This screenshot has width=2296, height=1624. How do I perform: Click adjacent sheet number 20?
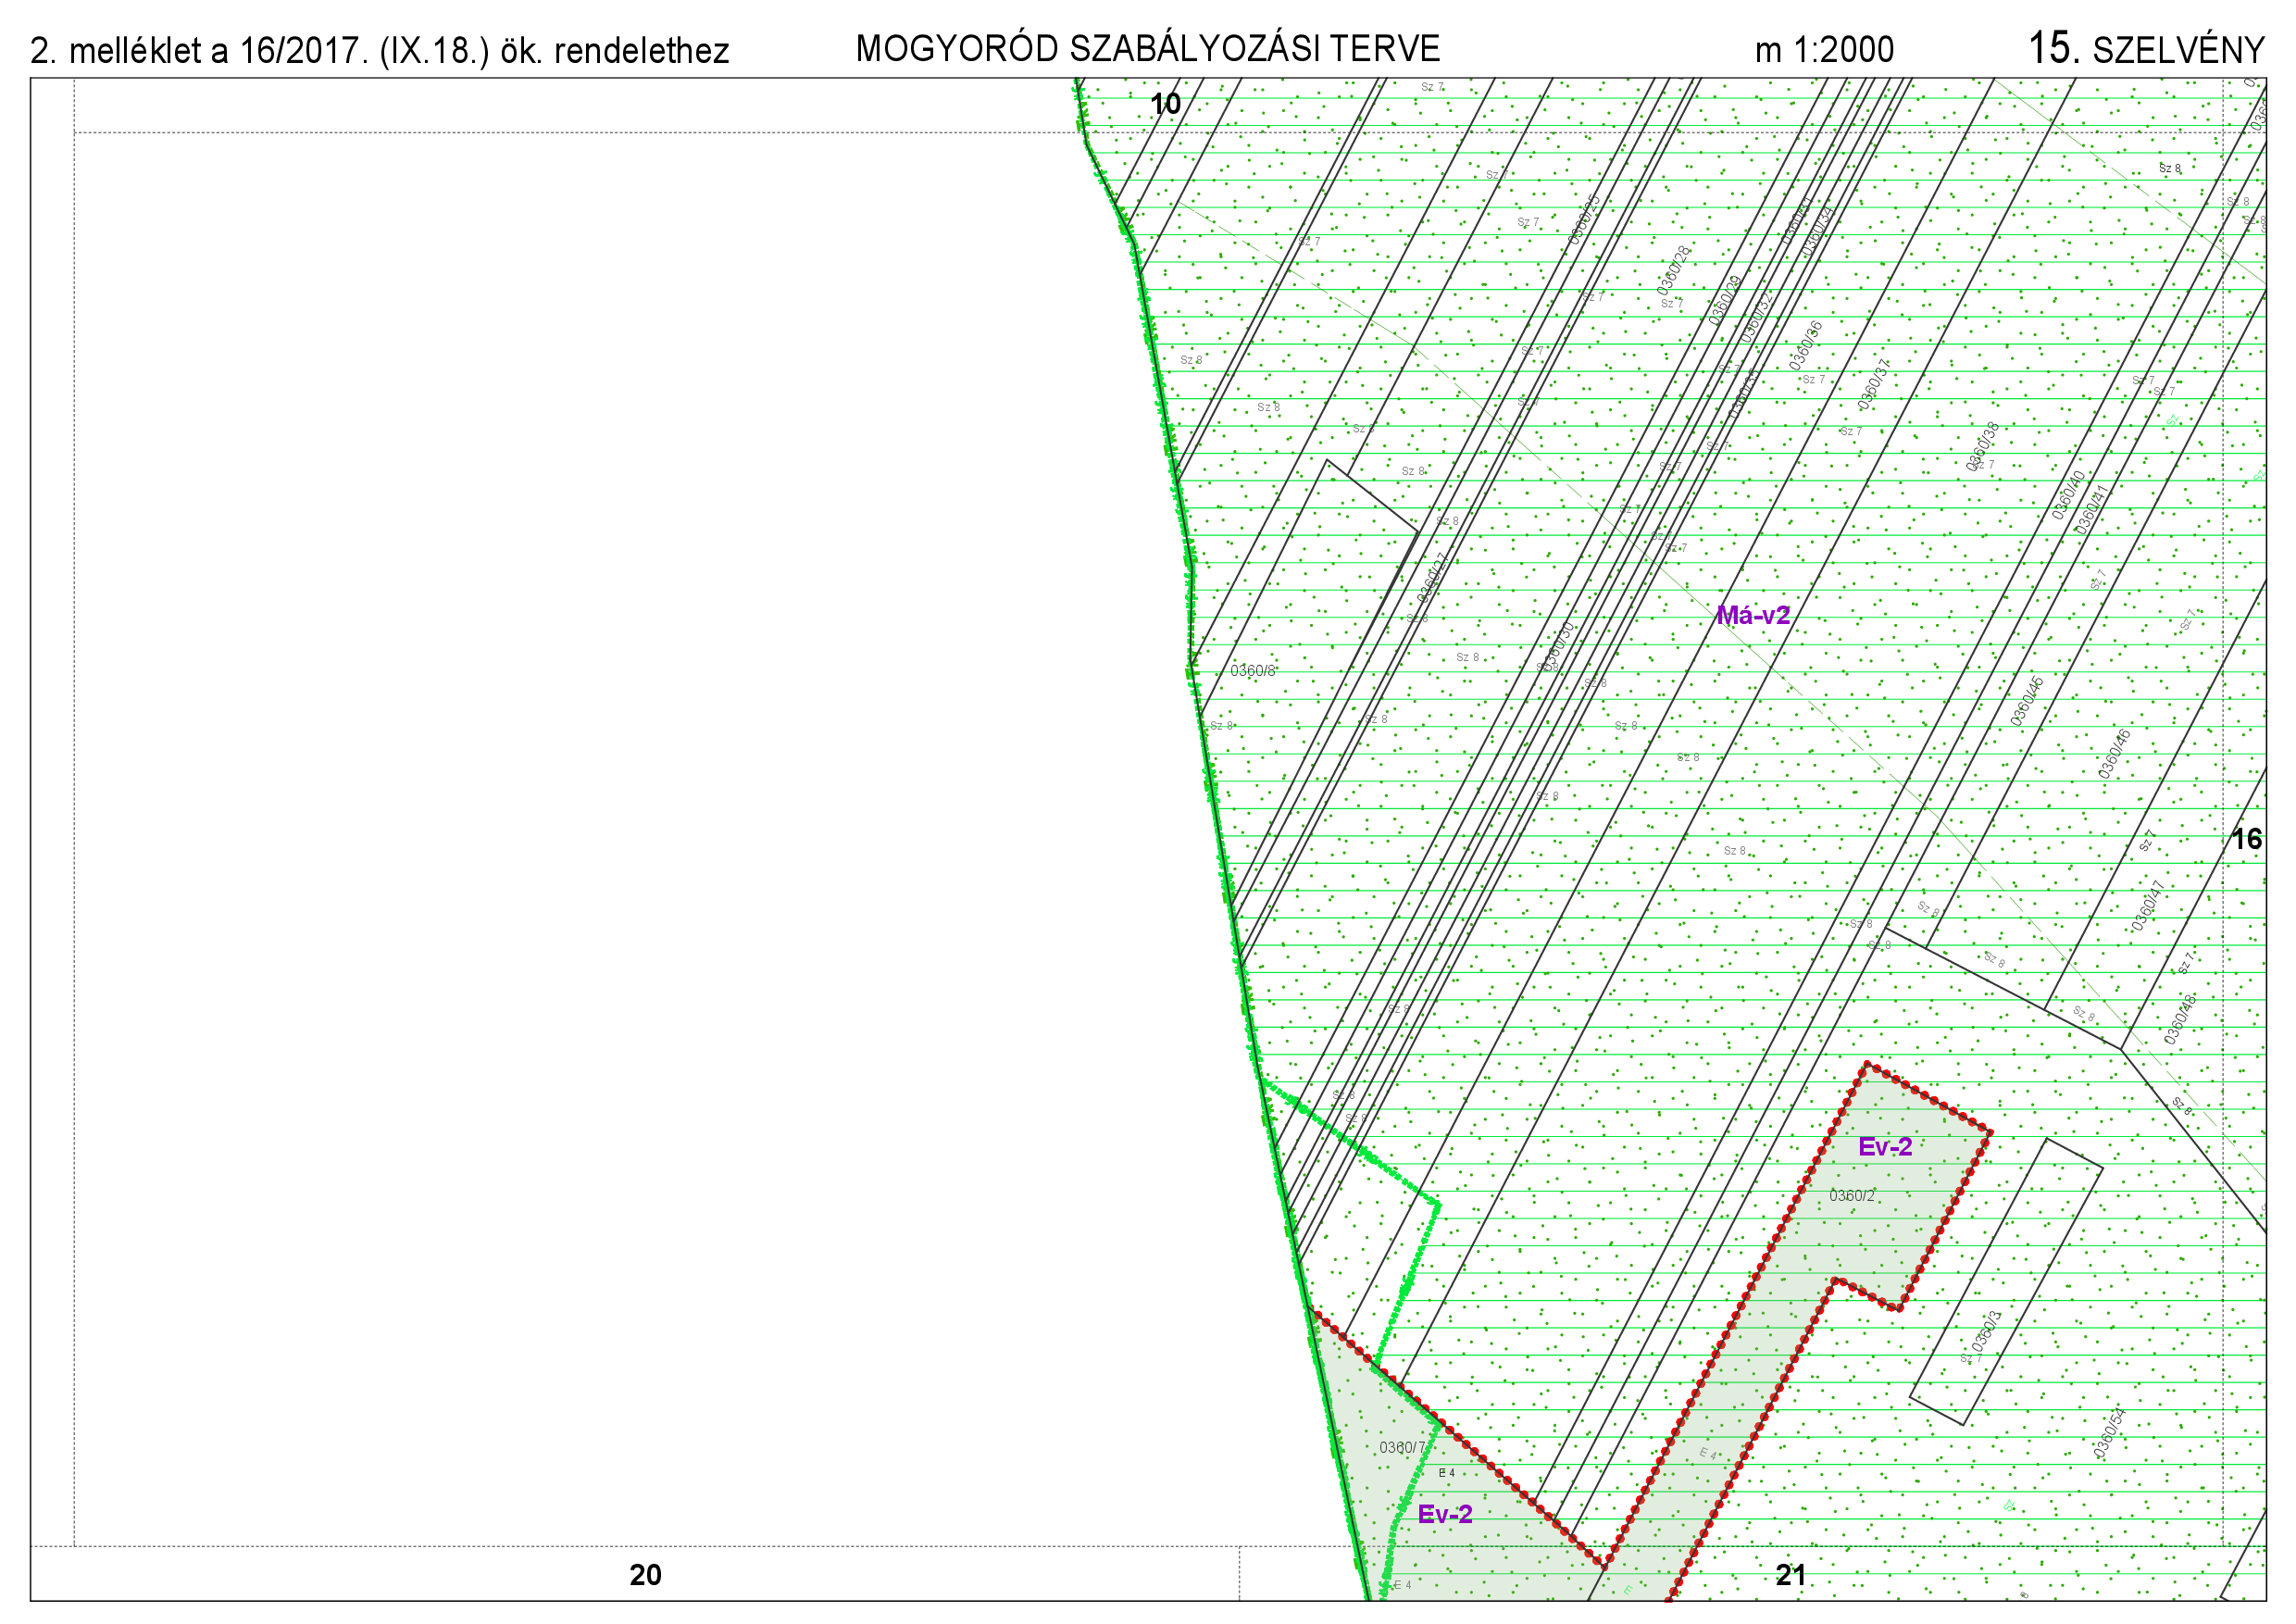coord(645,1575)
